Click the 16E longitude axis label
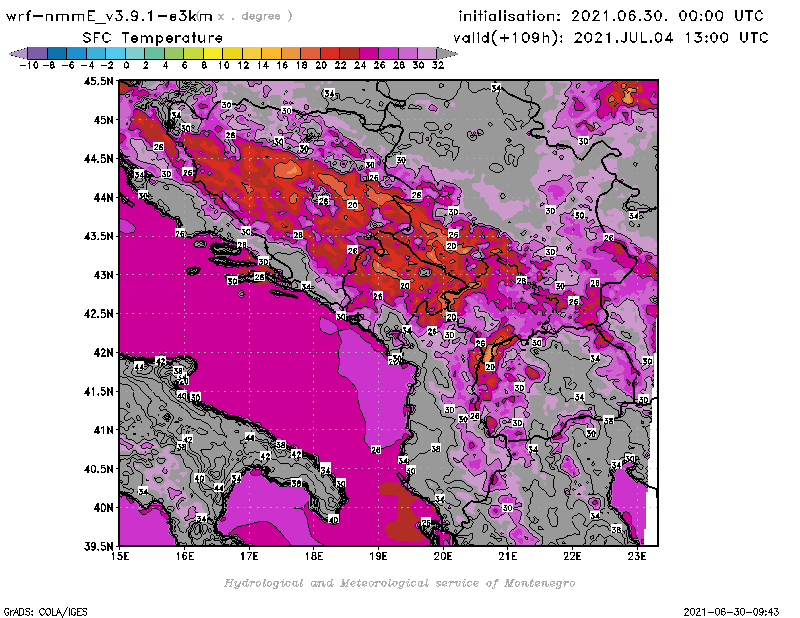 coord(185,556)
